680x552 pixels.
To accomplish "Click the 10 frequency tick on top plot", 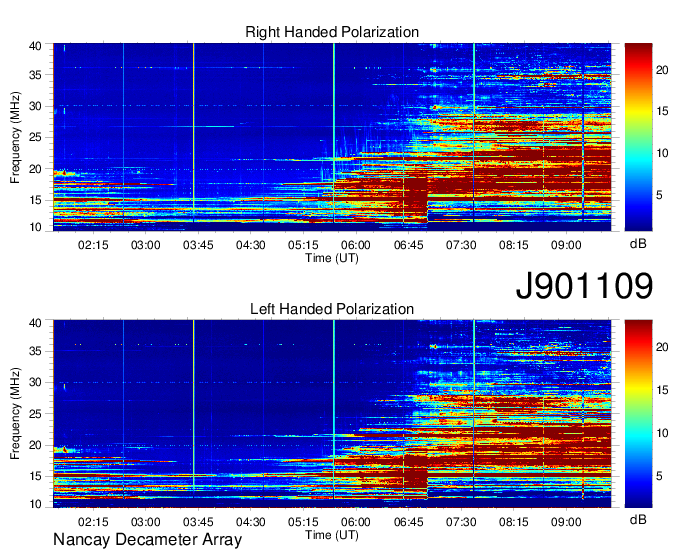I will pyautogui.click(x=35, y=227).
